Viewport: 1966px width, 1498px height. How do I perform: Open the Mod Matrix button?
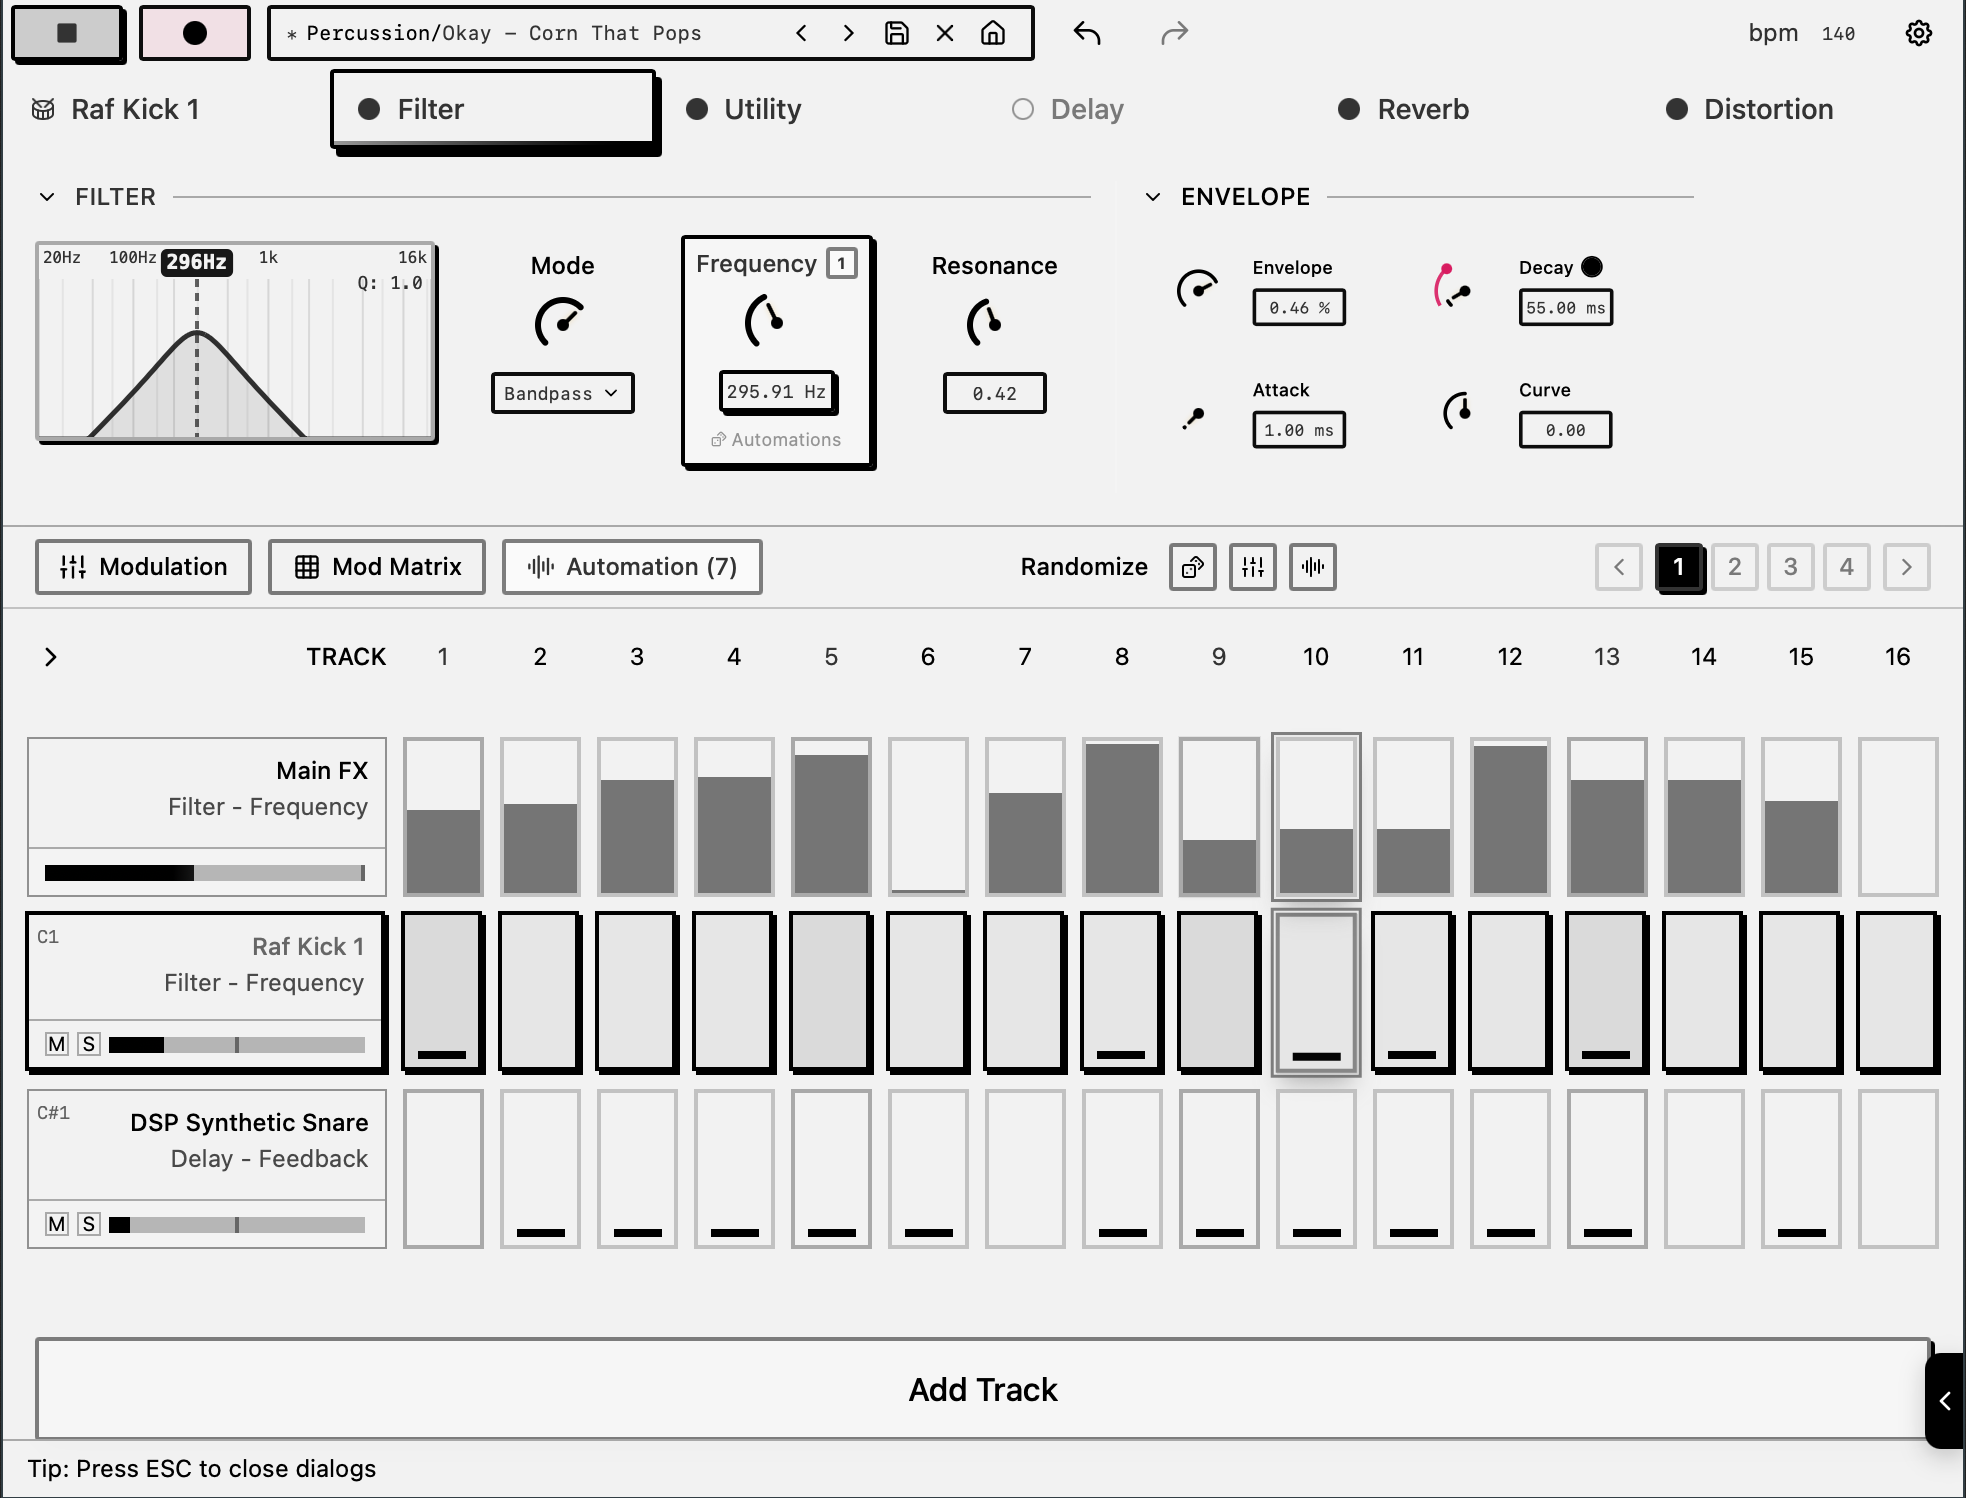click(x=377, y=567)
